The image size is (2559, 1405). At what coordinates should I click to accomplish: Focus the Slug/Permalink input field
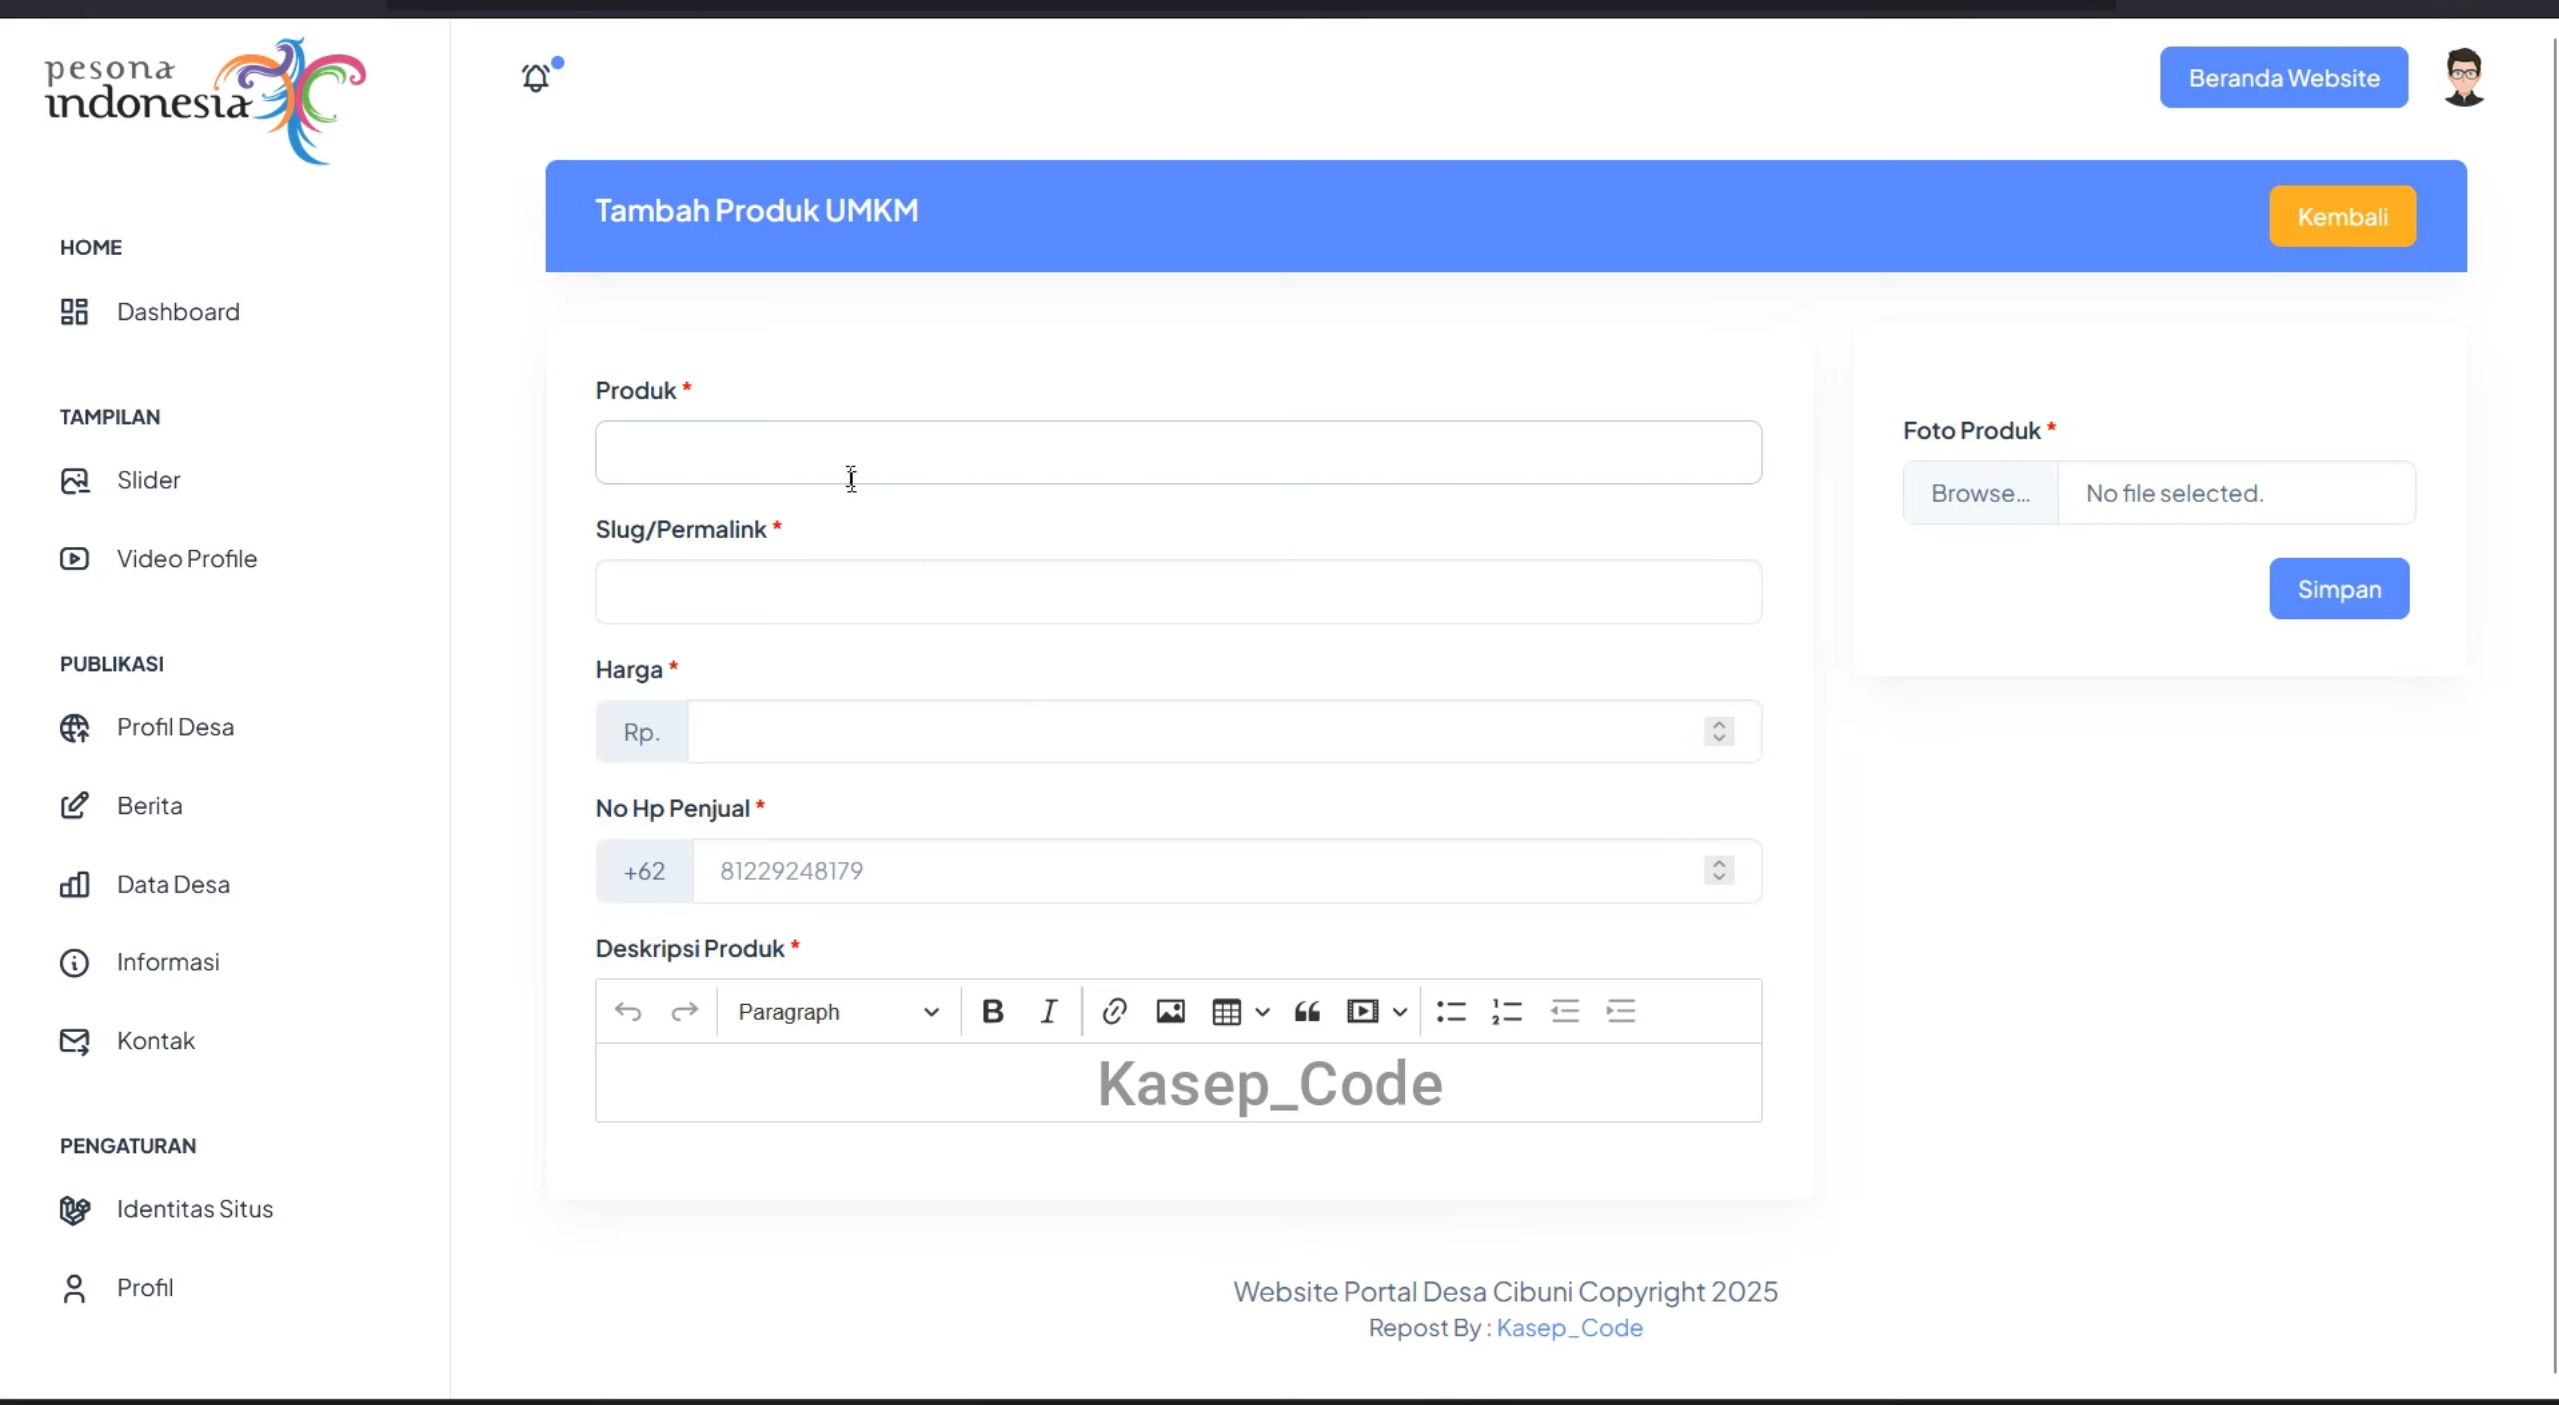click(x=1178, y=592)
